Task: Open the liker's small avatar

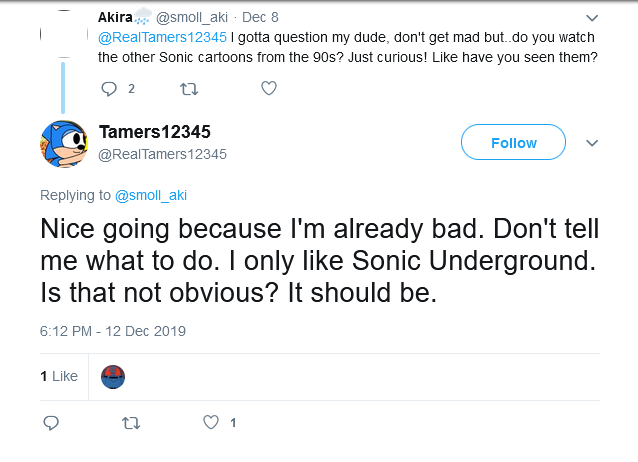Action: 114,376
